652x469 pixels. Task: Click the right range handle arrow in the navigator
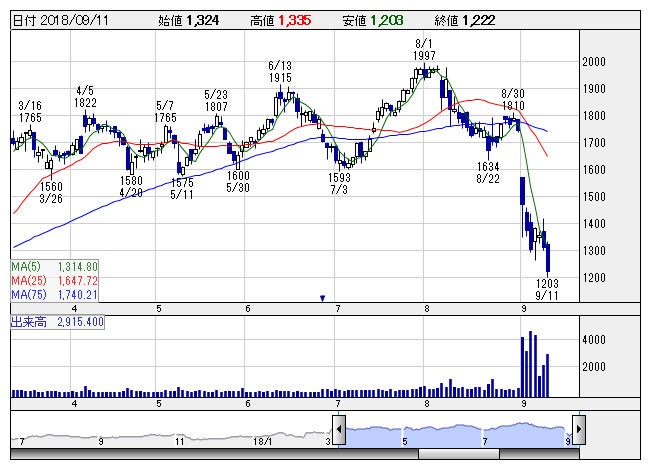579,429
